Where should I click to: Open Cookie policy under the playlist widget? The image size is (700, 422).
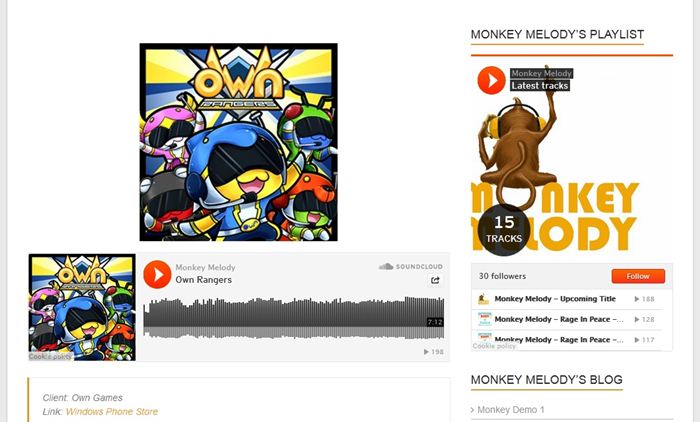[x=494, y=346]
